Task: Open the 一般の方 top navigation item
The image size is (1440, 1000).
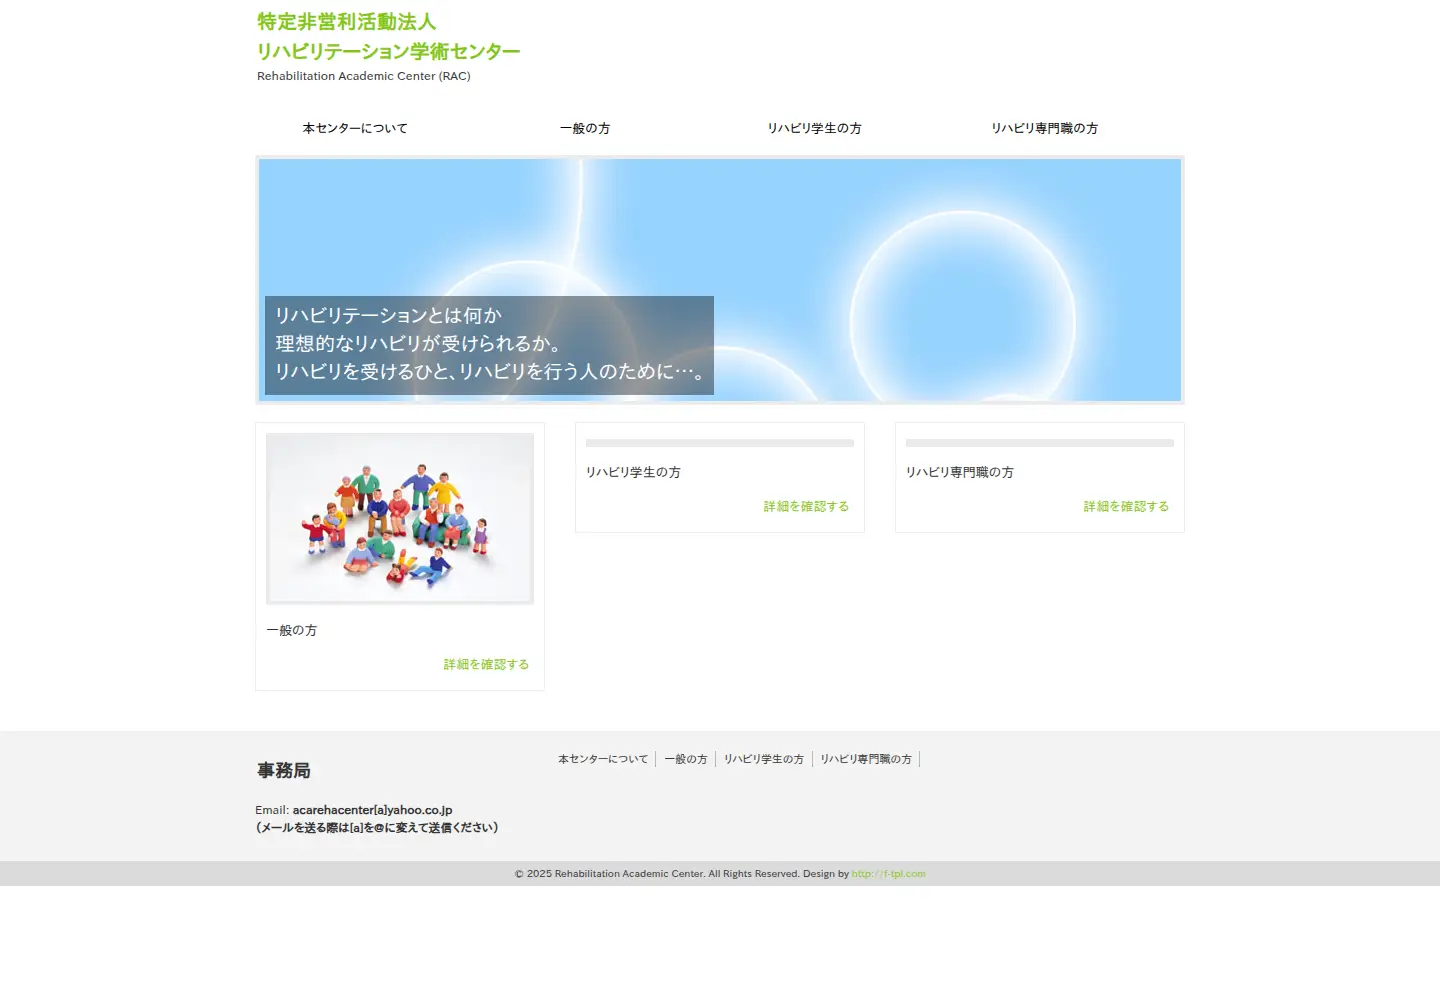Action: (585, 128)
